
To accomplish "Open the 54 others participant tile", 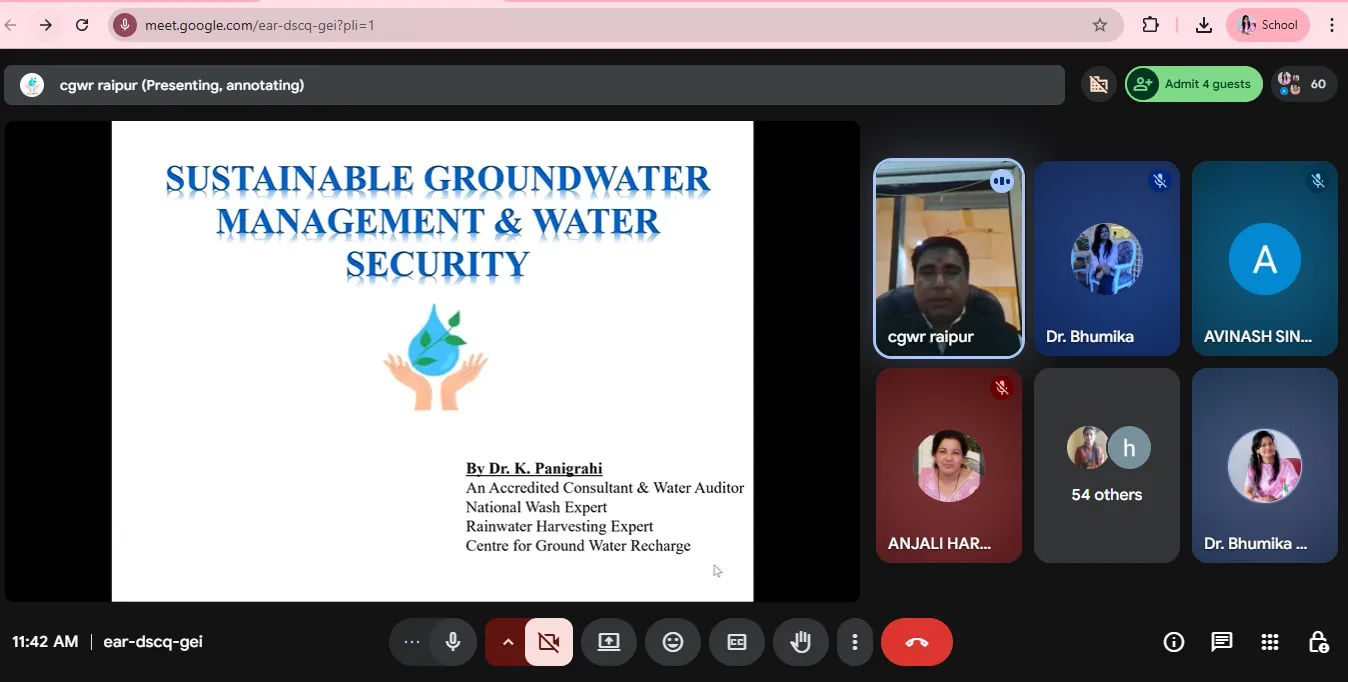I will 1106,466.
